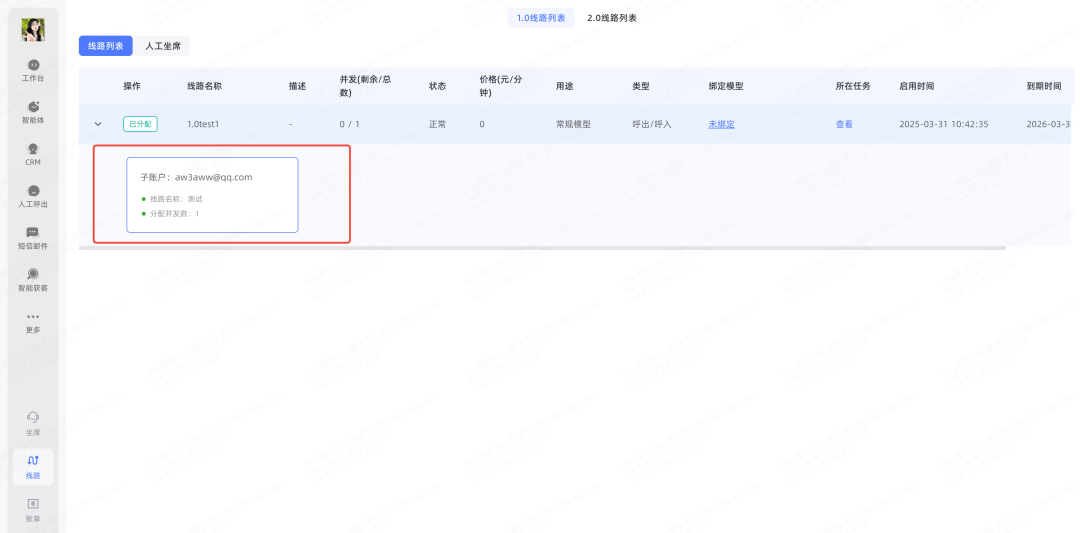Click the 已分配 status tag
Image resolution: width=1080 pixels, height=533 pixels.
(x=140, y=124)
